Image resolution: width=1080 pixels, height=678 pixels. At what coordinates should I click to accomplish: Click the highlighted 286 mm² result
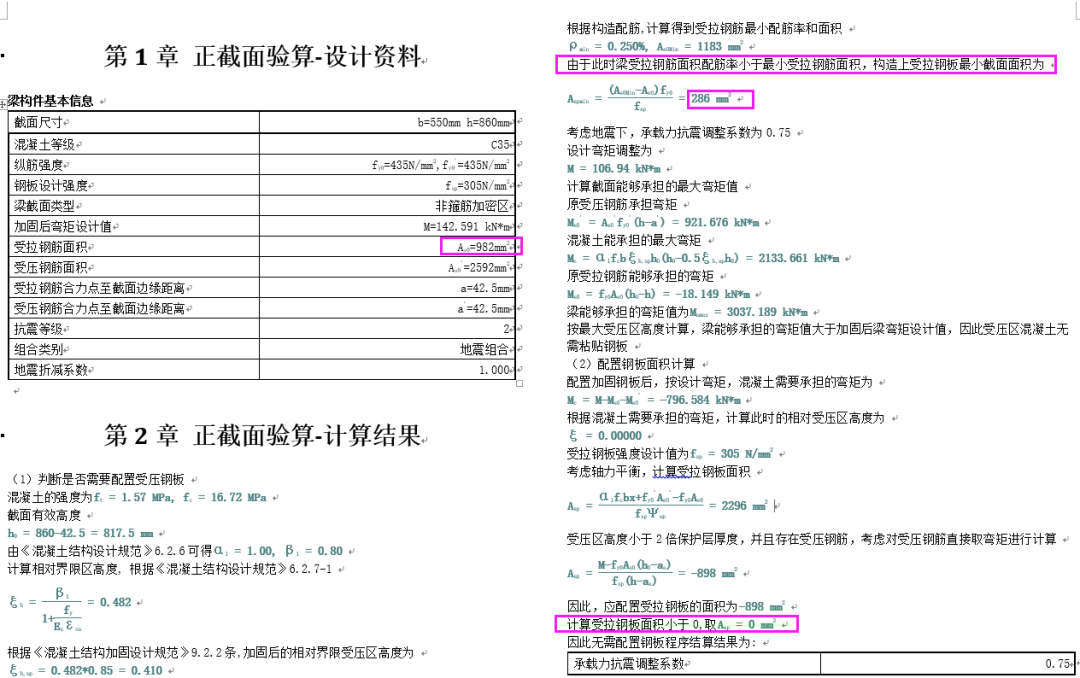[711, 99]
